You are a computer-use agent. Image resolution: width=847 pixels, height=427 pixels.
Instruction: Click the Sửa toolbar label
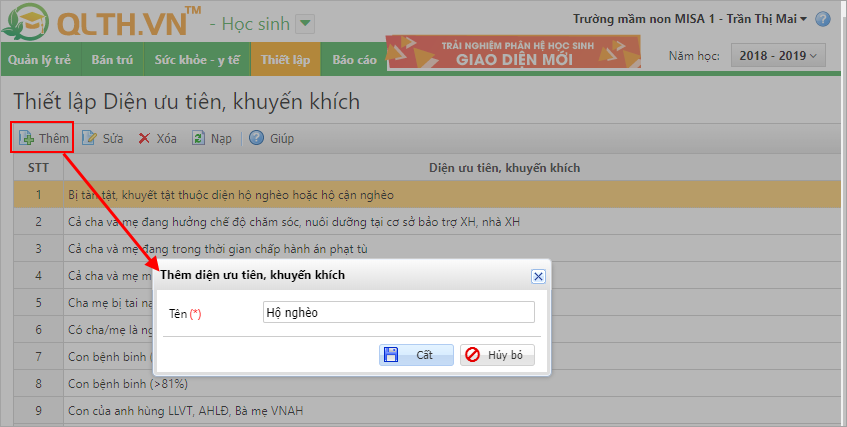tap(113, 139)
